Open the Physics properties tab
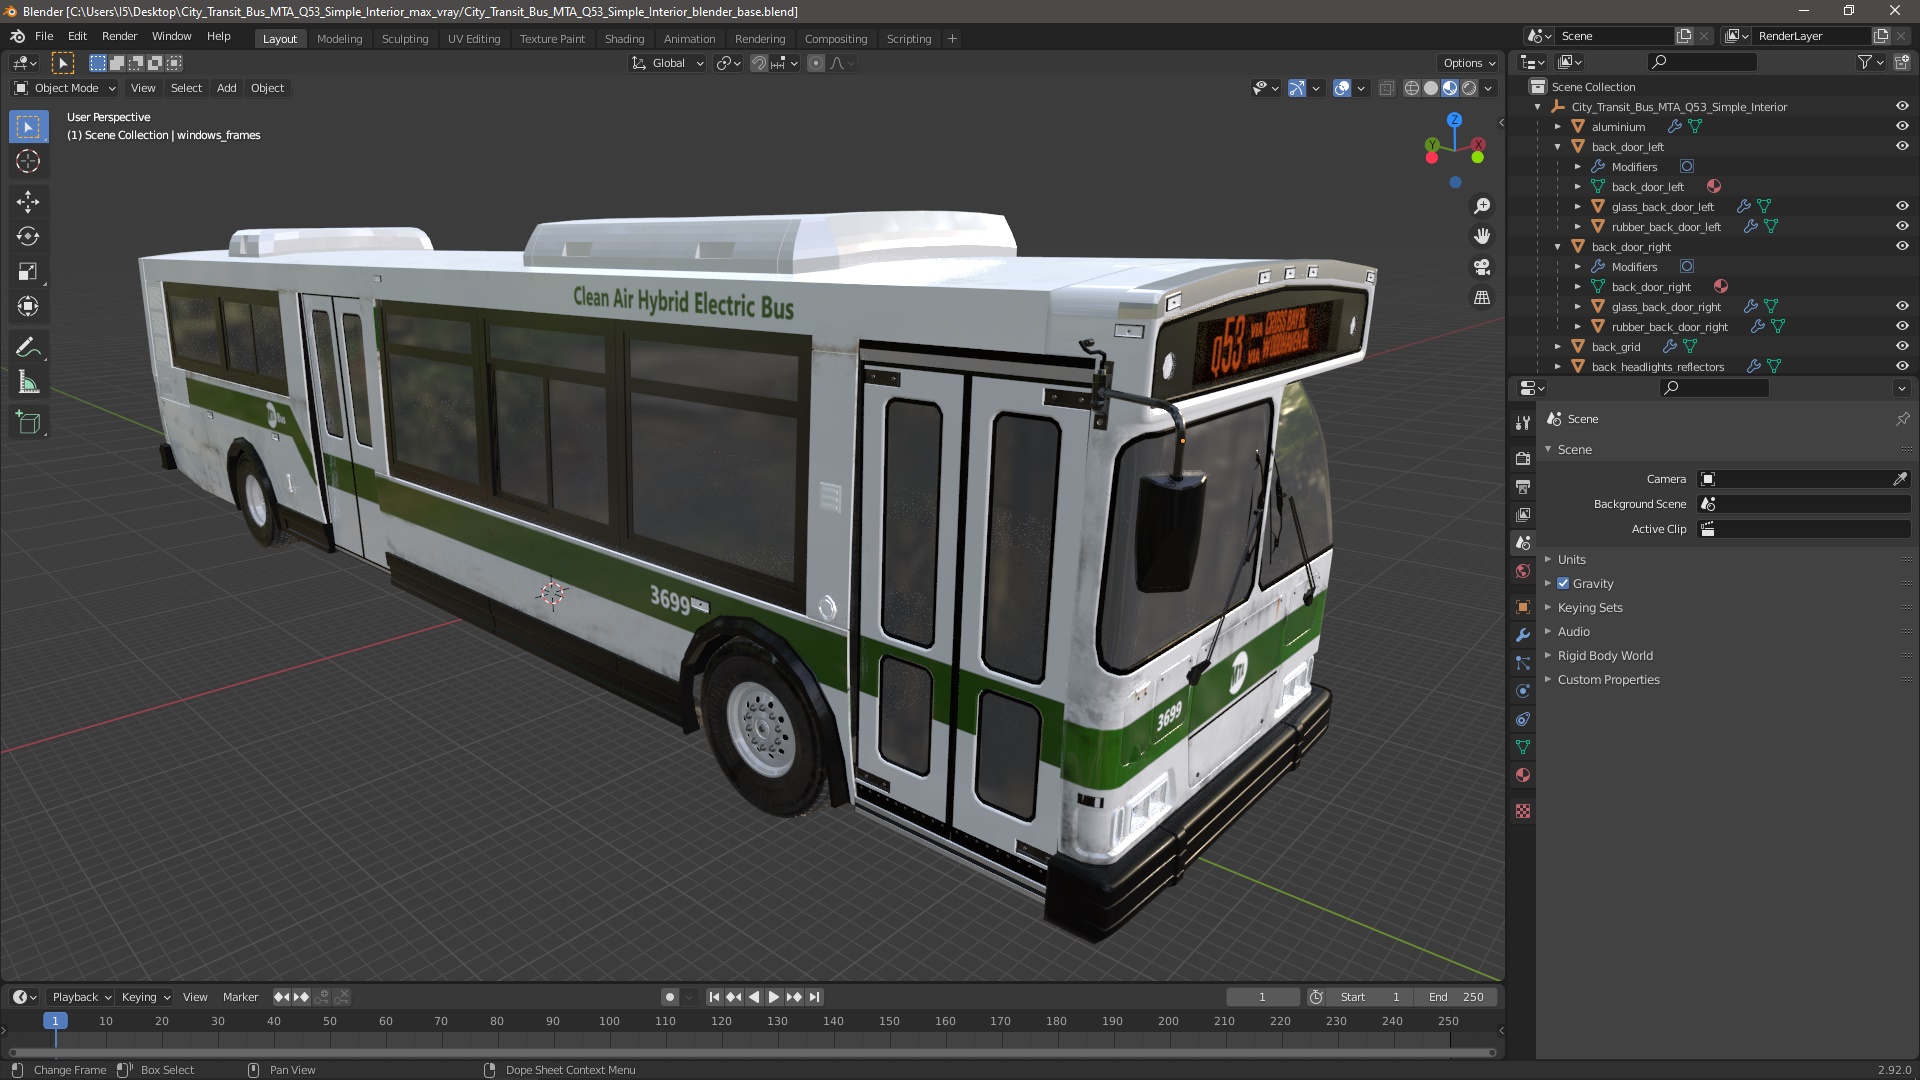This screenshot has width=1920, height=1080. (1523, 691)
